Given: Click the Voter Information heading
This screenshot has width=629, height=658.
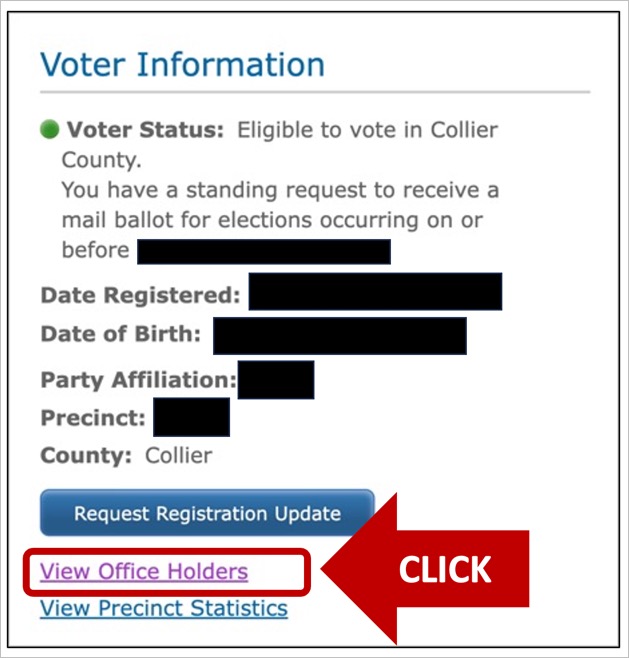Looking at the screenshot, I should tap(182, 65).
